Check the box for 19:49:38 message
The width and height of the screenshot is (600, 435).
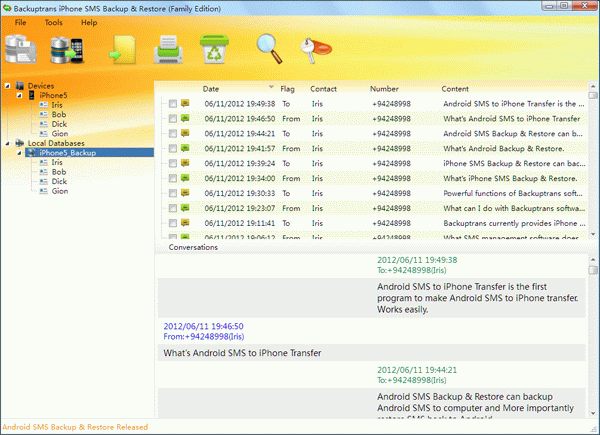pyautogui.click(x=173, y=104)
